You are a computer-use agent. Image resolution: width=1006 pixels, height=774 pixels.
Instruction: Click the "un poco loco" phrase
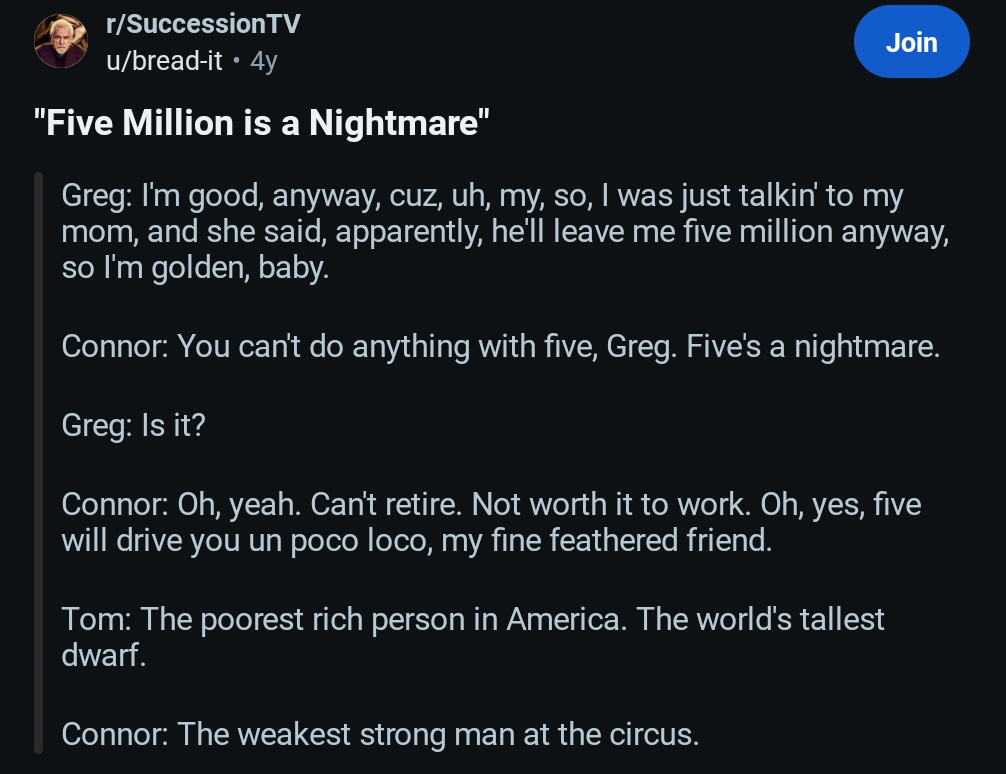331,541
